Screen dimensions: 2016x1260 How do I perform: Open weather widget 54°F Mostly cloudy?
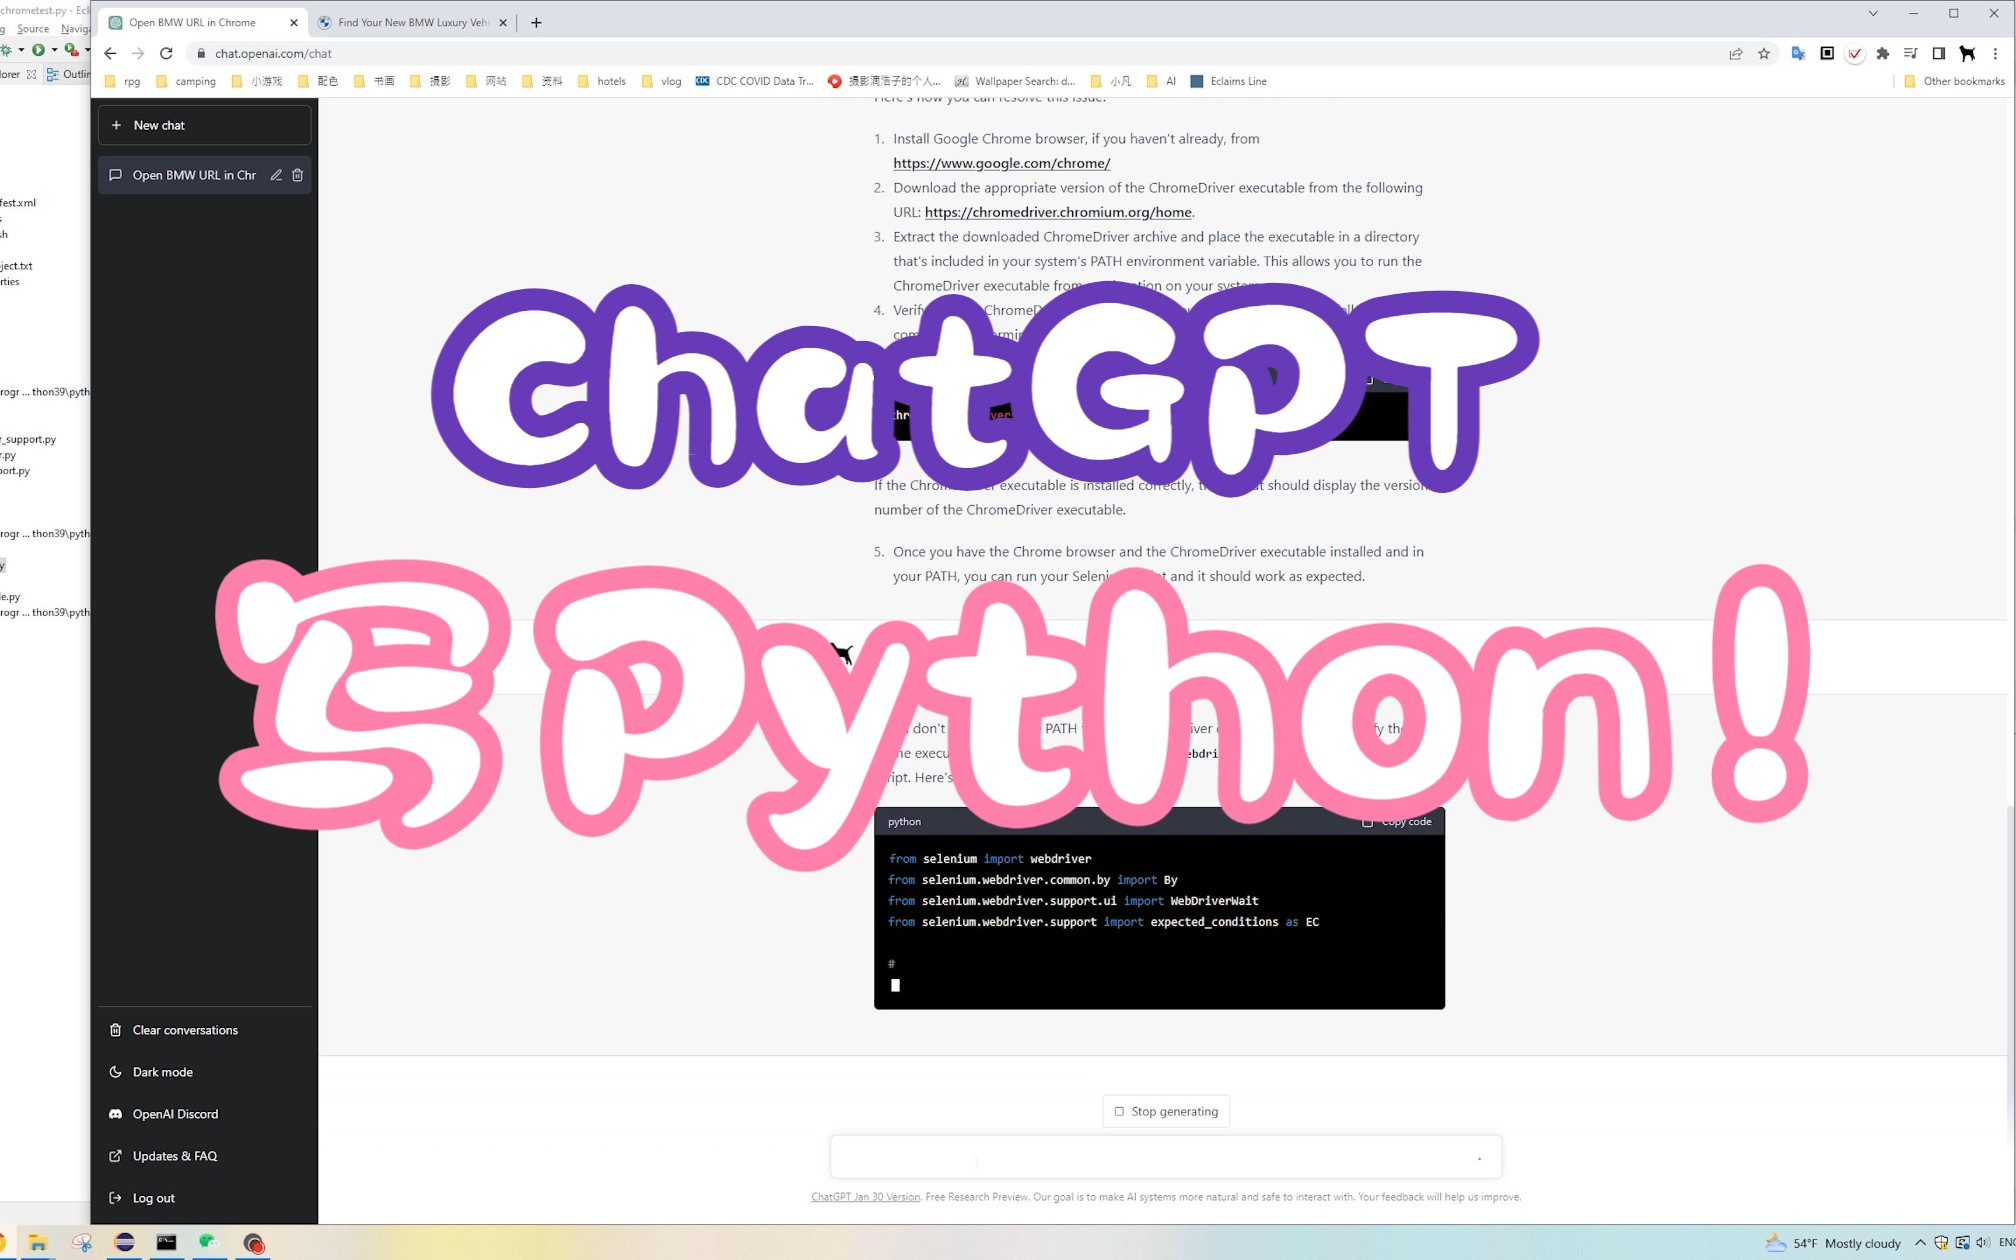click(1833, 1243)
